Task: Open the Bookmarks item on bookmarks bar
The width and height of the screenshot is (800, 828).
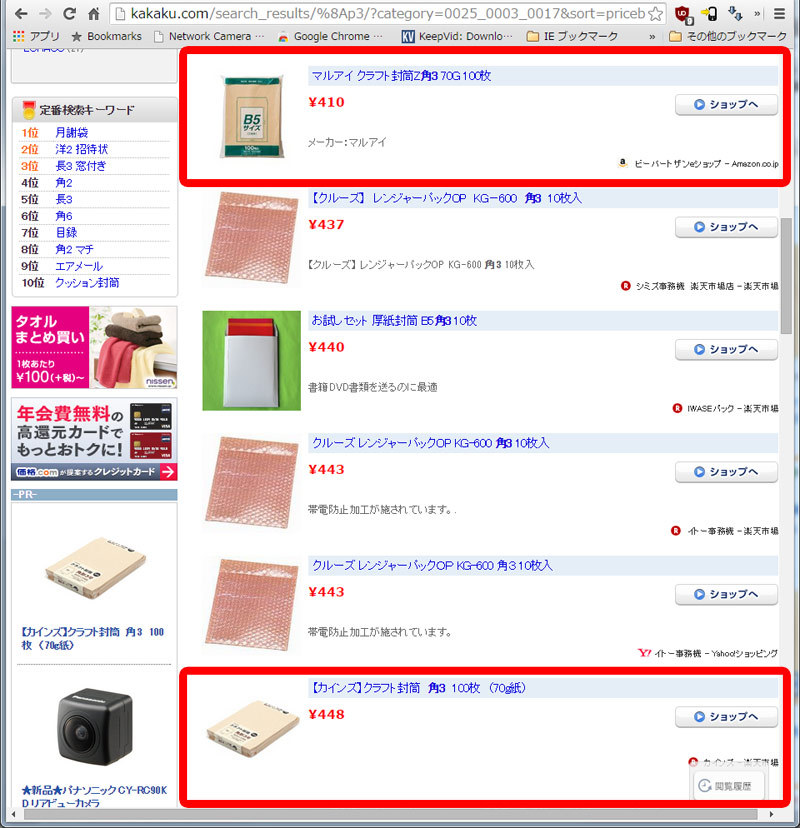Action: tap(107, 36)
